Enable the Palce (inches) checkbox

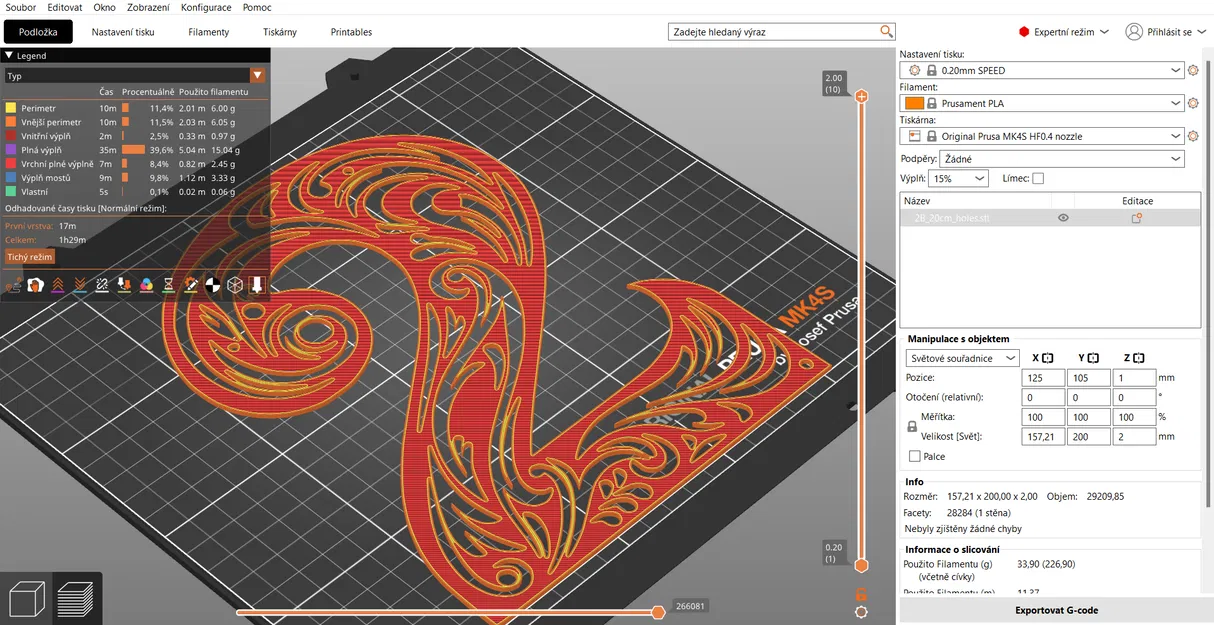tap(915, 457)
